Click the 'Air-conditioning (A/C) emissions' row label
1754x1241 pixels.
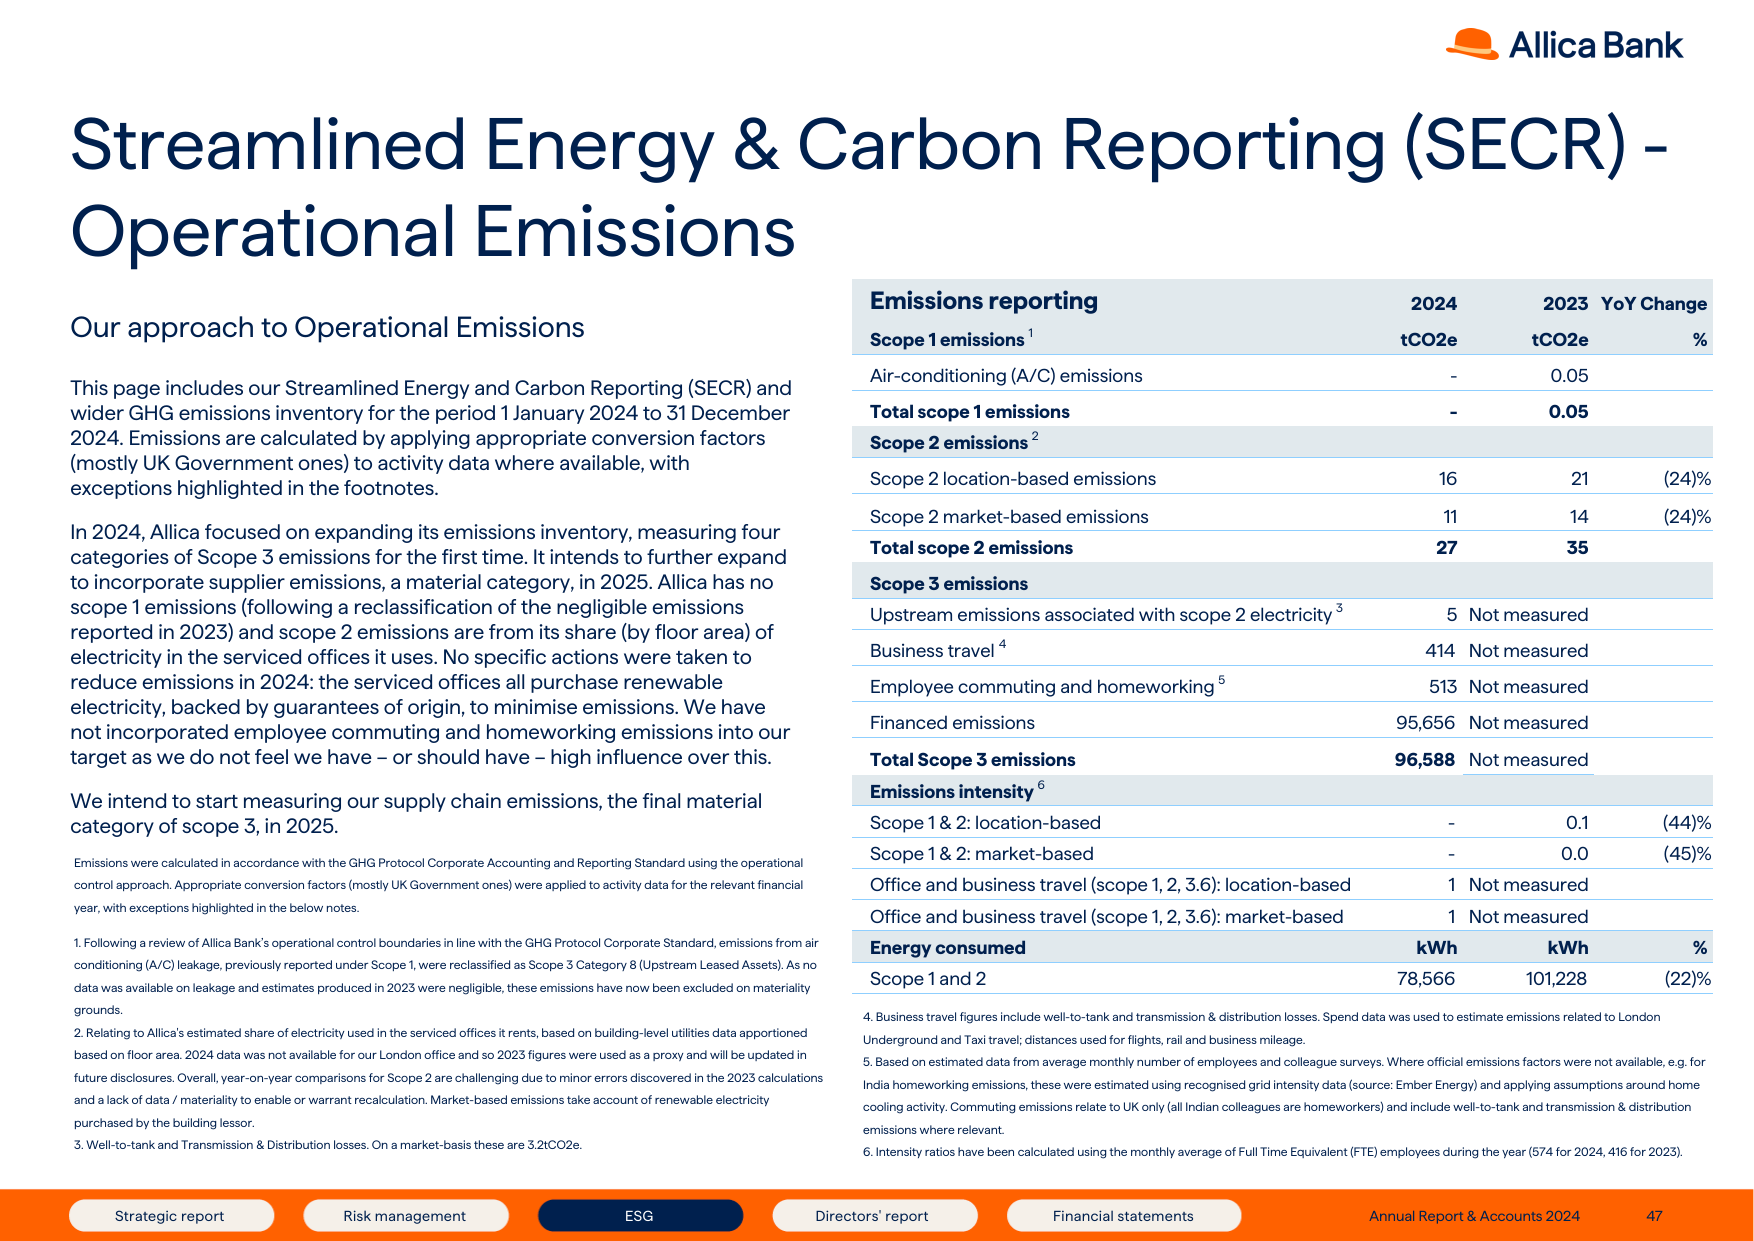point(1006,376)
